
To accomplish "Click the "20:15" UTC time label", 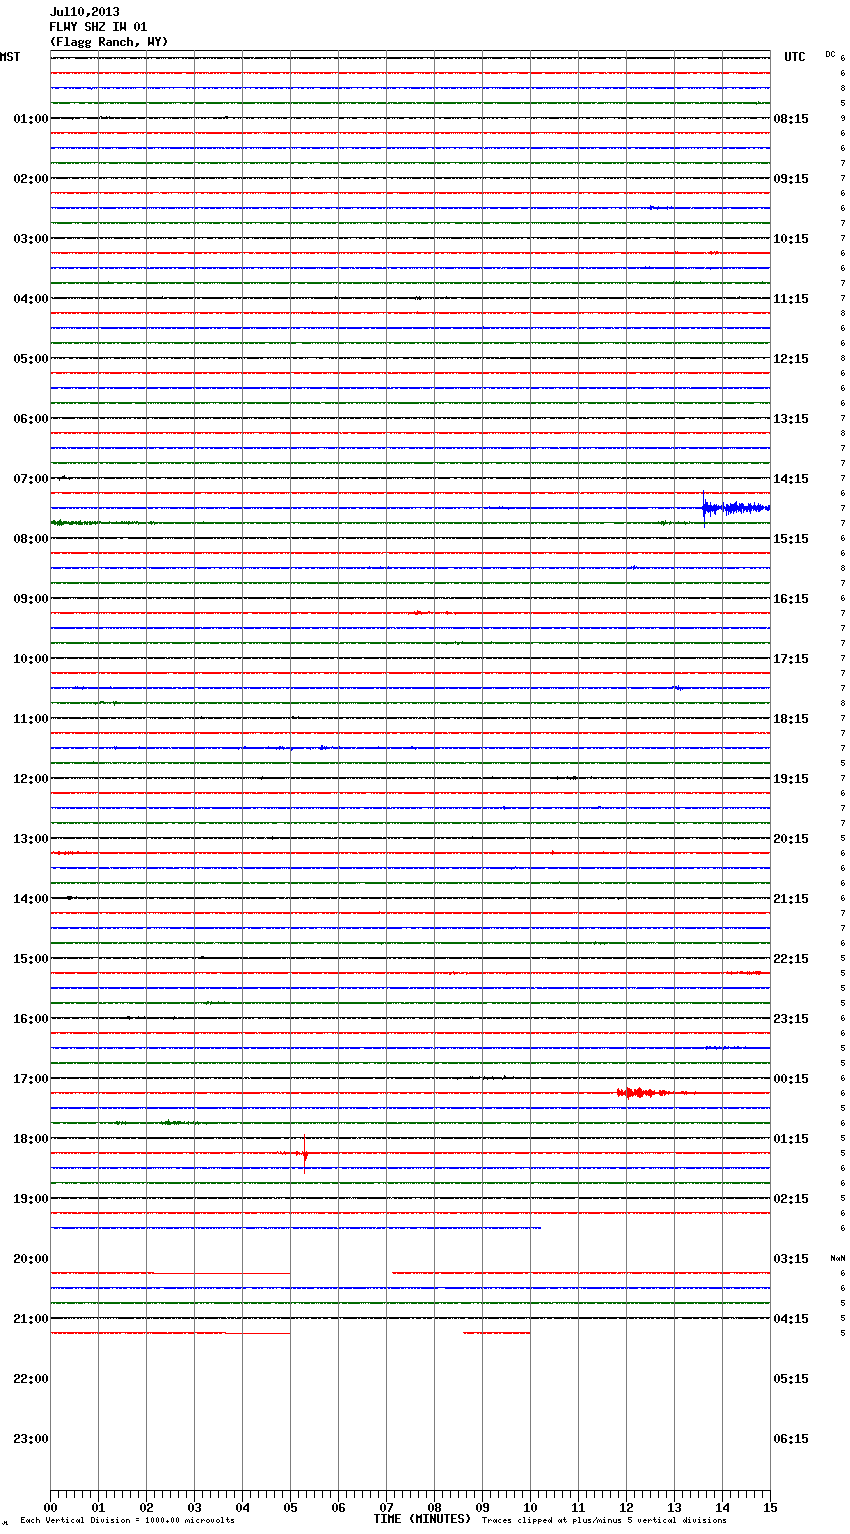I will pos(791,839).
